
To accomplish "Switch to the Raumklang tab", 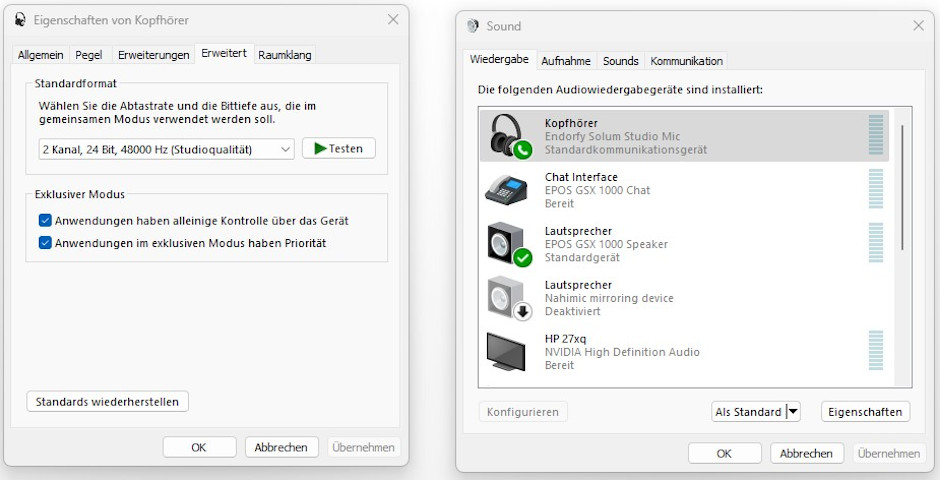I will coord(285,55).
